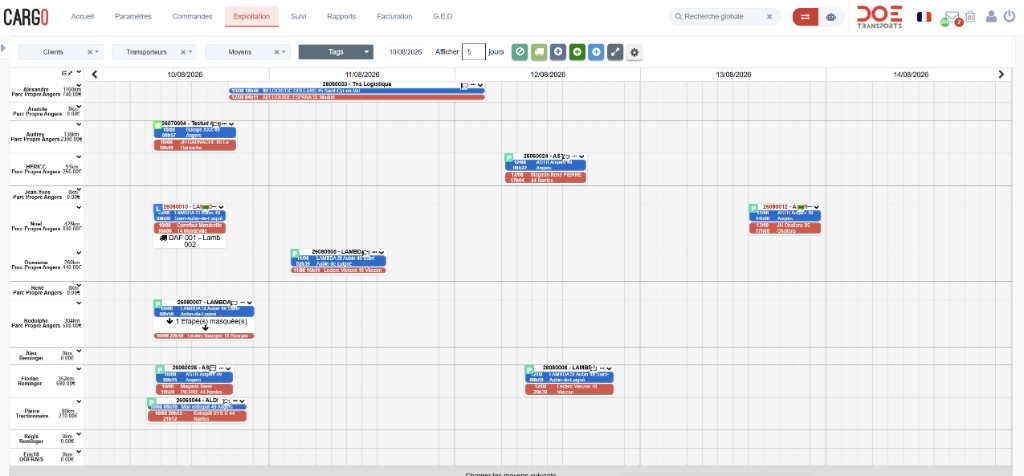Click the P badge on order 26080005
The width and height of the screenshot is (1024, 476).
294,253
